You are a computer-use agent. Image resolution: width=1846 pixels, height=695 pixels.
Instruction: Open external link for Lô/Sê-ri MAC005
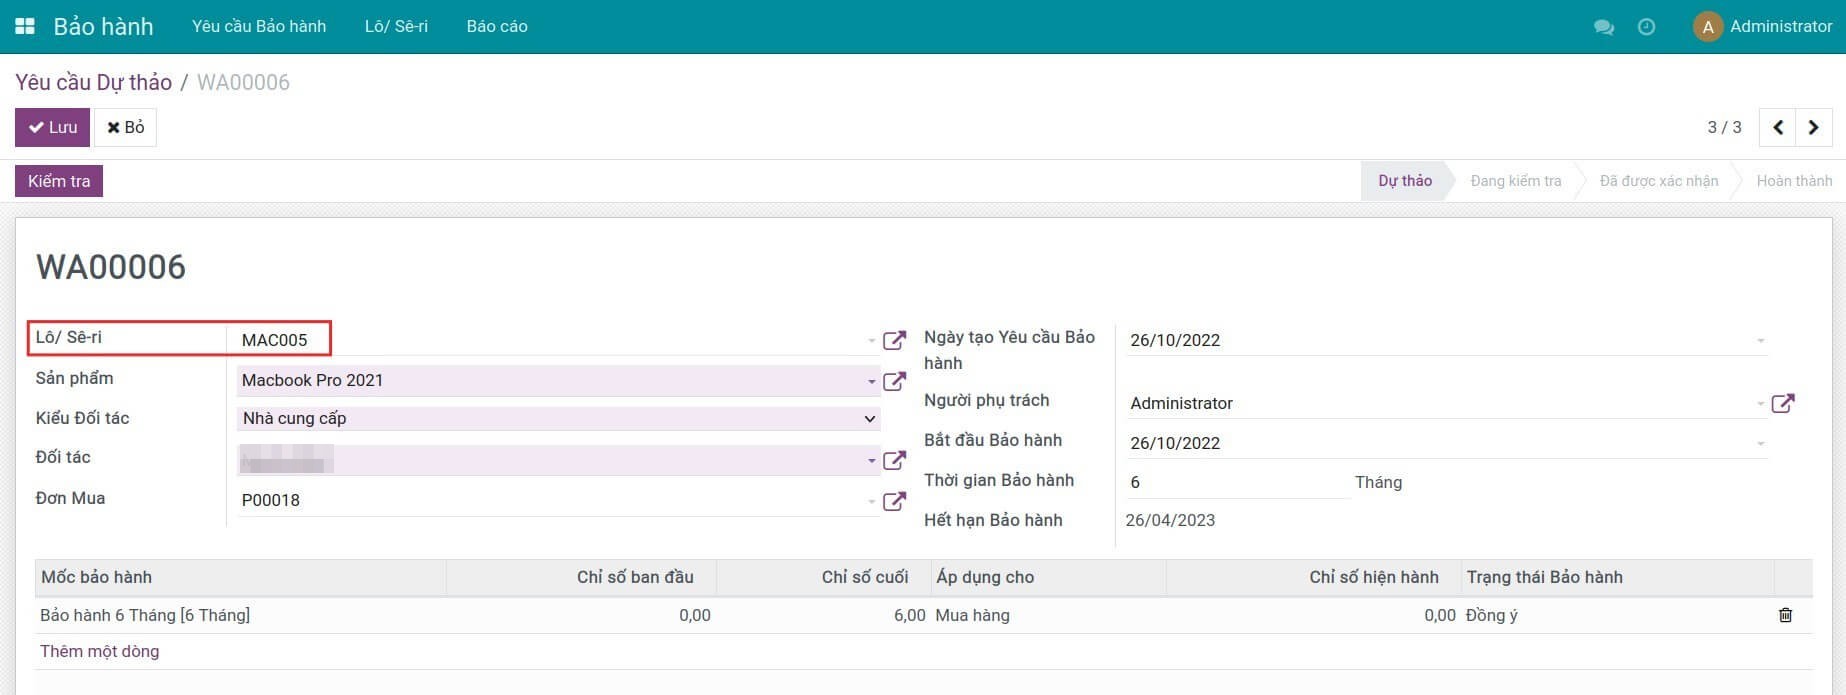tap(894, 341)
